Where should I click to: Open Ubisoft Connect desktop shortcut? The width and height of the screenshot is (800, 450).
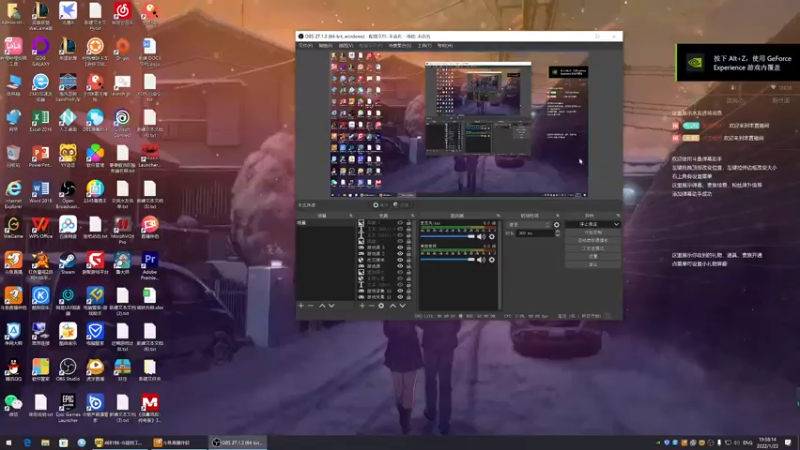(x=122, y=124)
